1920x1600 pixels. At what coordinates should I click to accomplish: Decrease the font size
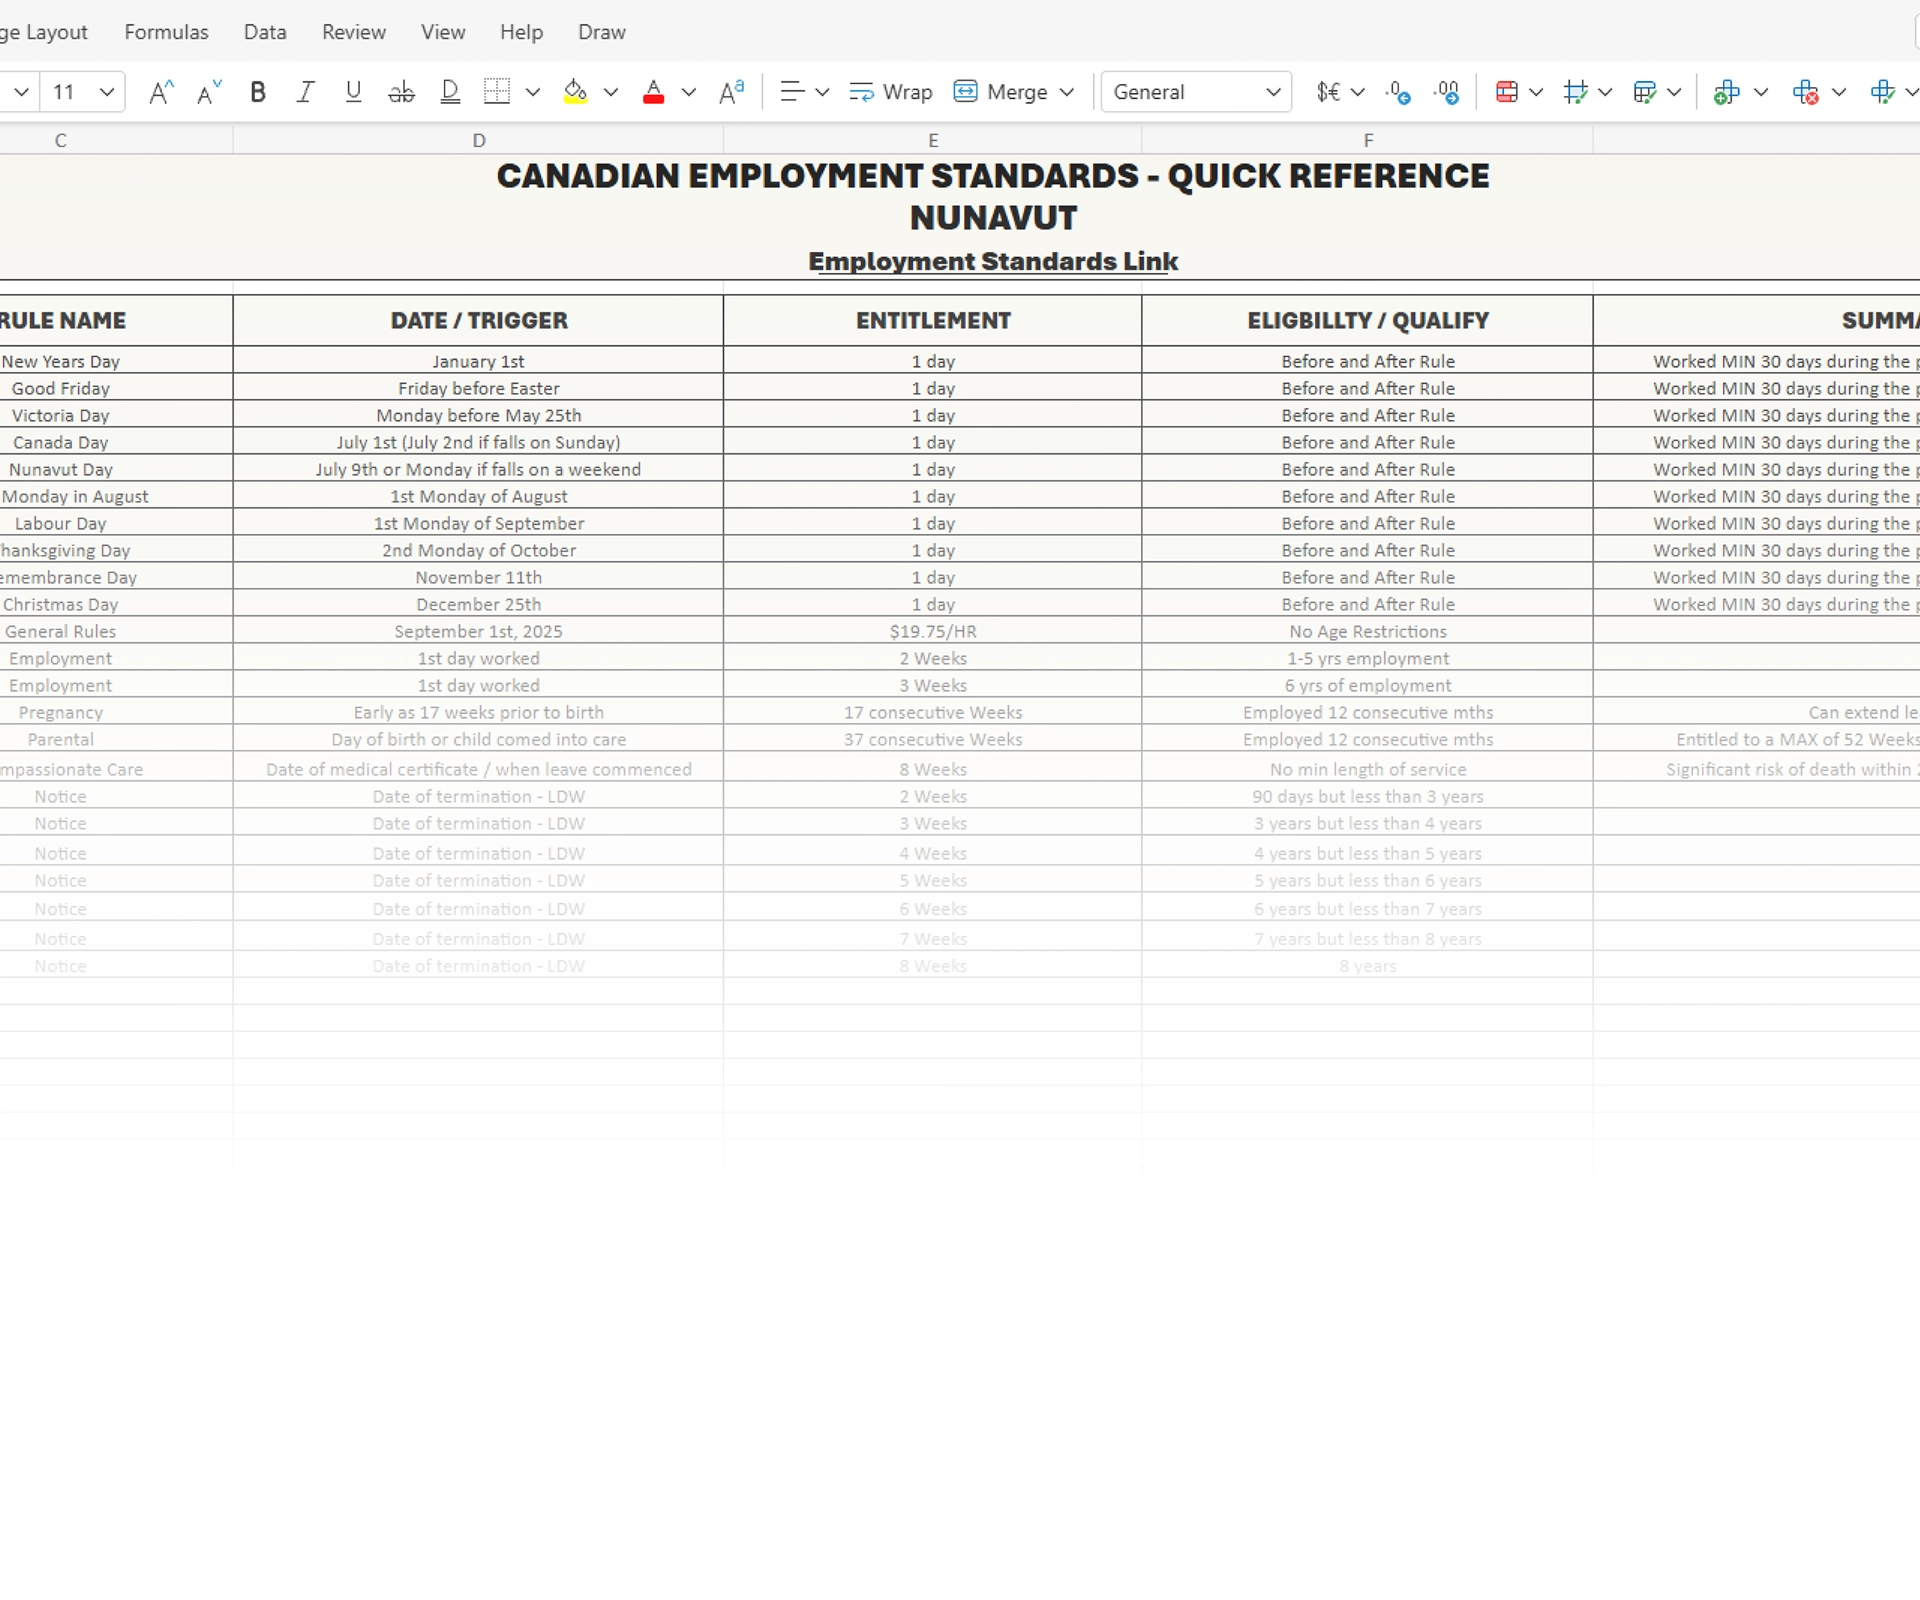pyautogui.click(x=209, y=92)
